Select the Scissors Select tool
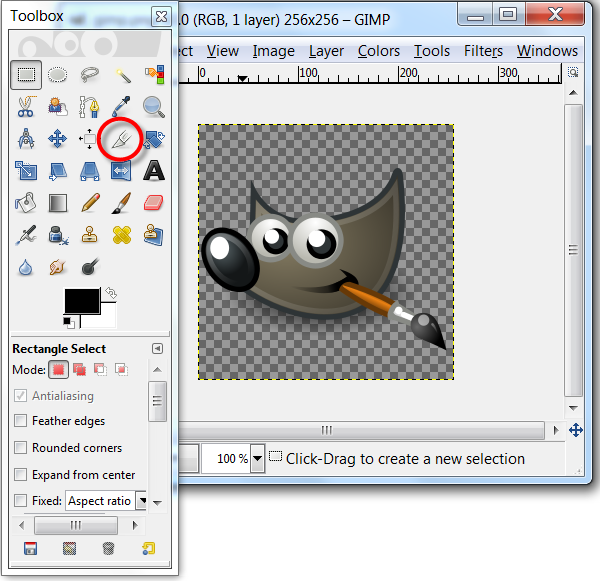Image resolution: width=600 pixels, height=581 pixels. [x=26, y=107]
